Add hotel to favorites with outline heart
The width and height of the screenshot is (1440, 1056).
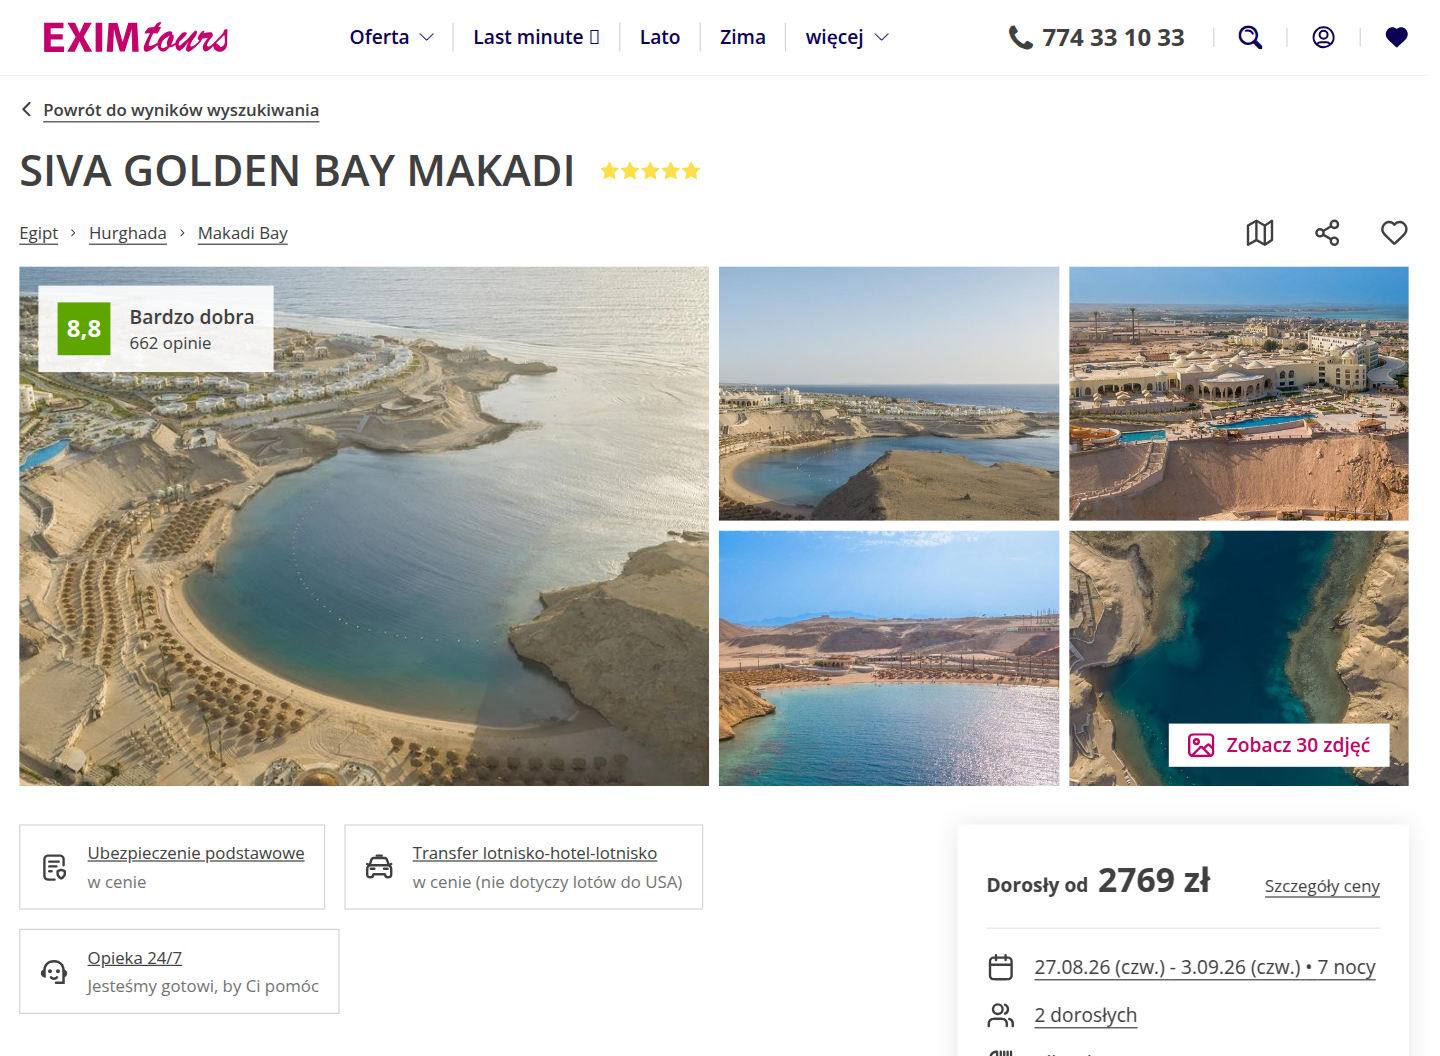tap(1394, 233)
